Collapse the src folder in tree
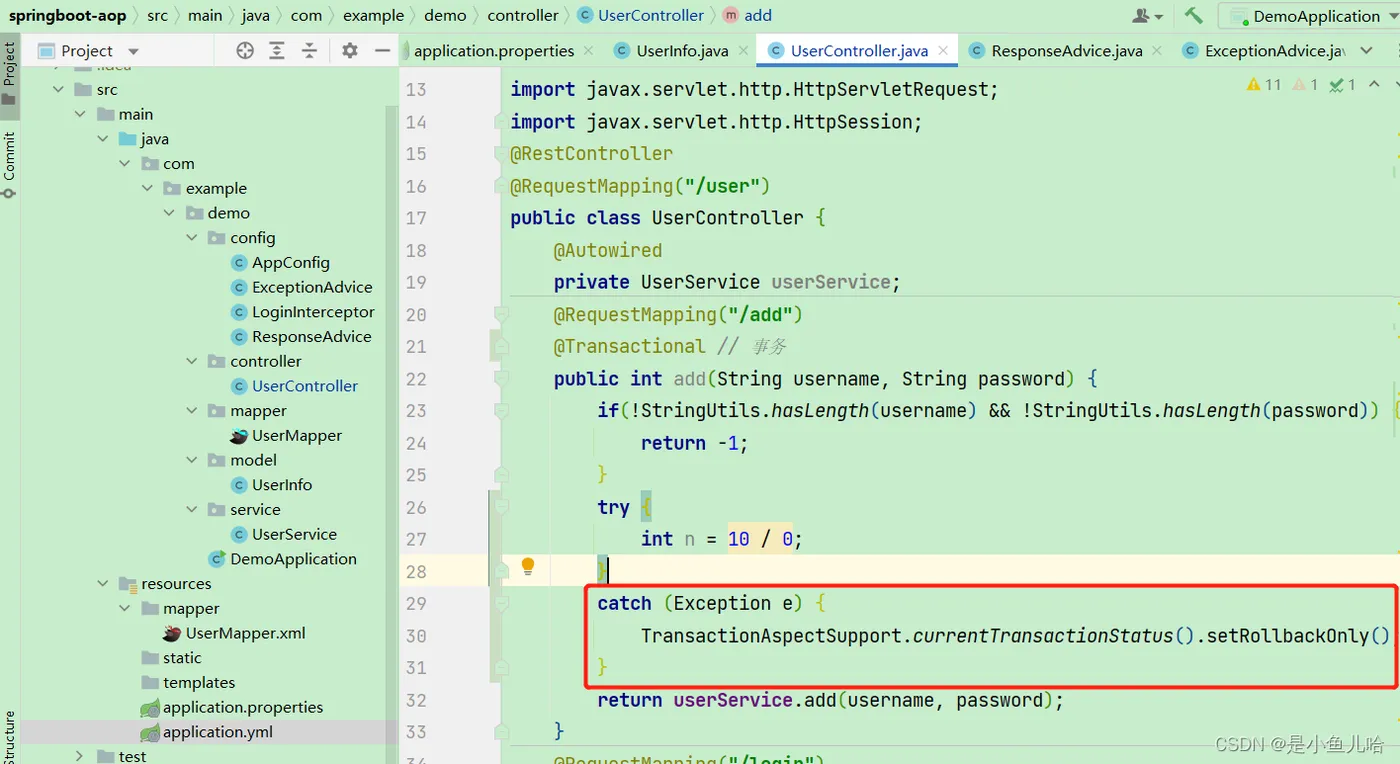Viewport: 1400px width, 764px height. [x=59, y=90]
